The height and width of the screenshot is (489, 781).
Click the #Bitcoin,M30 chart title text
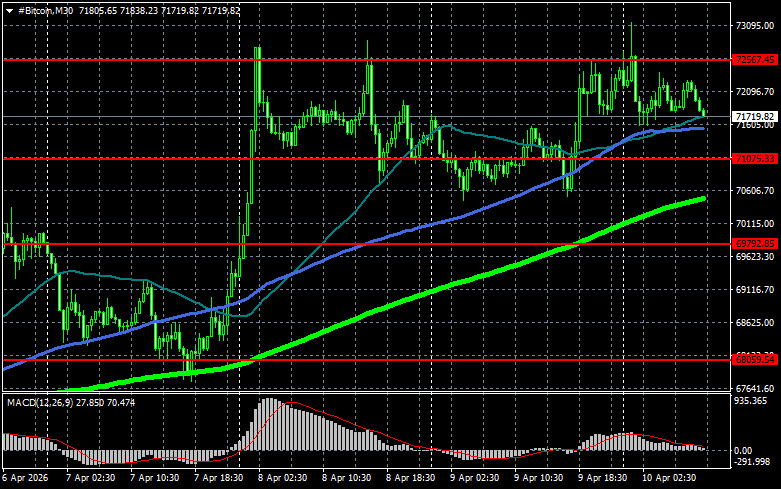coord(46,8)
